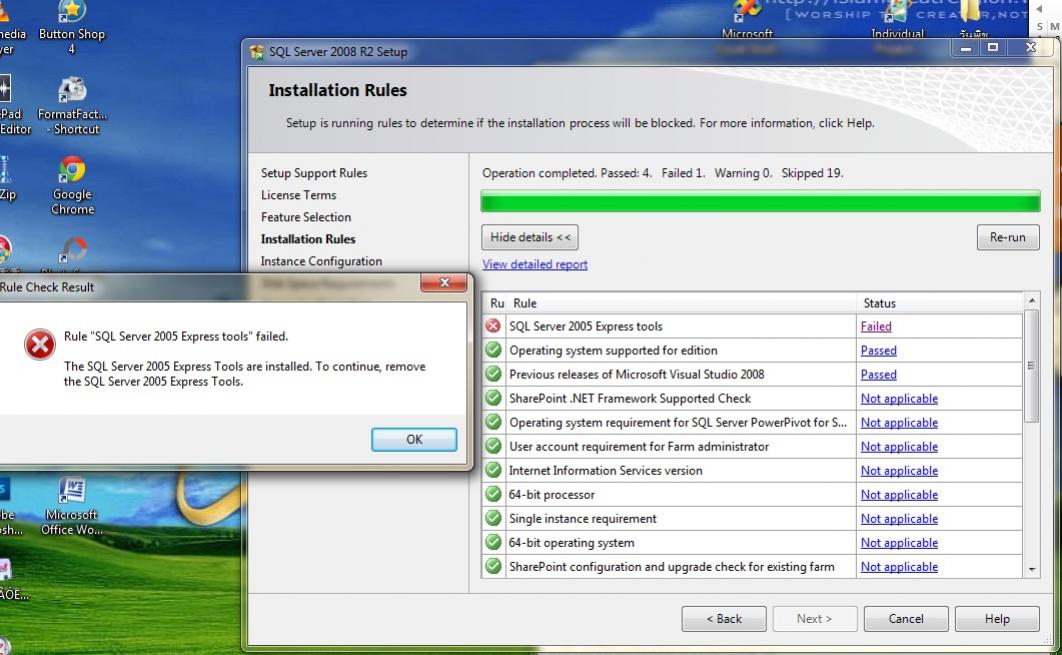
Task: Select License Terms step
Action: [299, 195]
